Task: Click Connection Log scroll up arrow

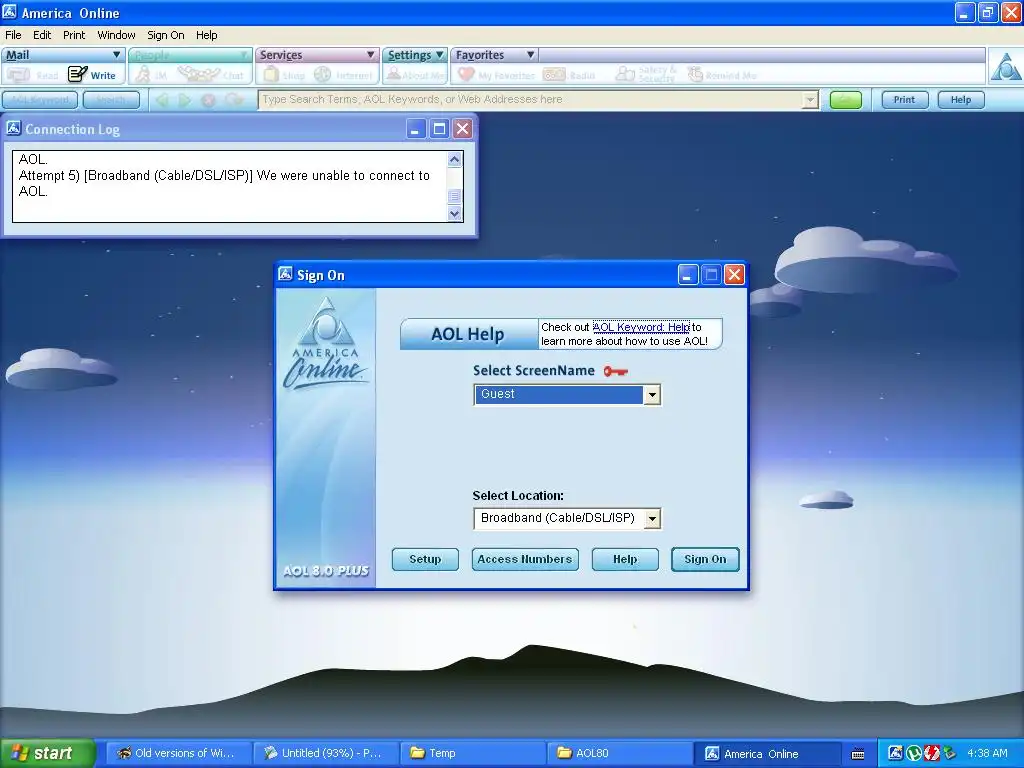Action: [x=455, y=159]
